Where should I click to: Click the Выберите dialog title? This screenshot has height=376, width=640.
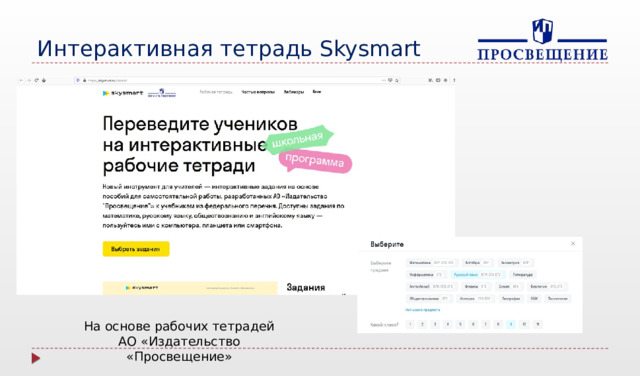[x=387, y=244]
